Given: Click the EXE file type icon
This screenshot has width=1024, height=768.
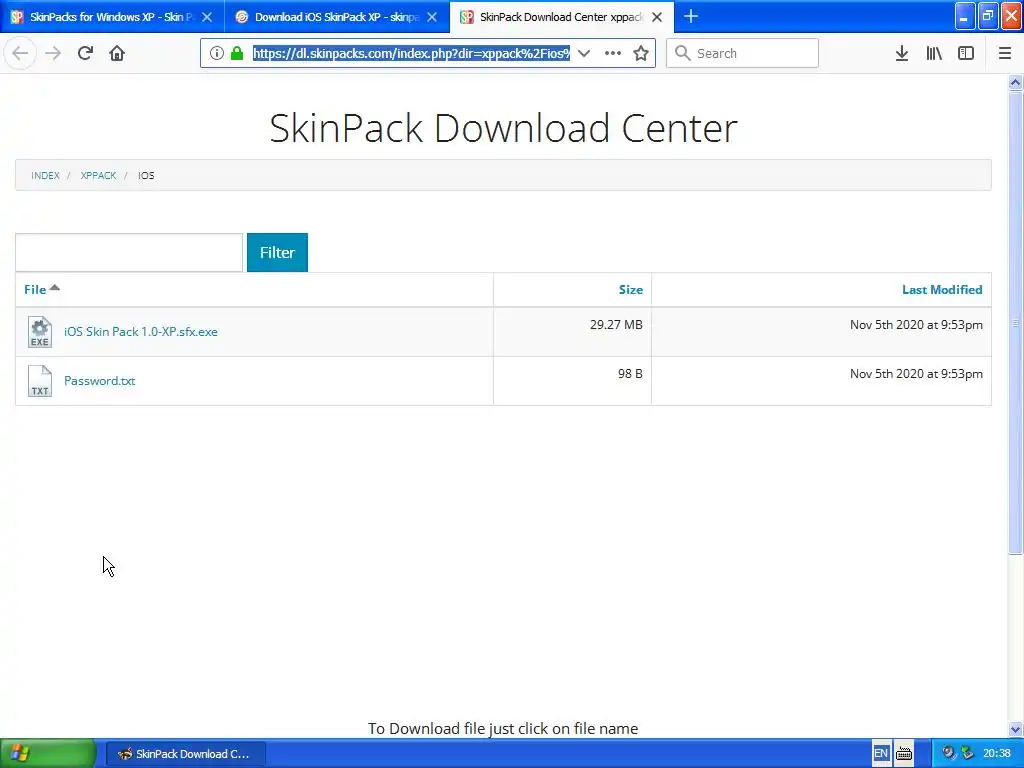Looking at the screenshot, I should click(x=40, y=332).
